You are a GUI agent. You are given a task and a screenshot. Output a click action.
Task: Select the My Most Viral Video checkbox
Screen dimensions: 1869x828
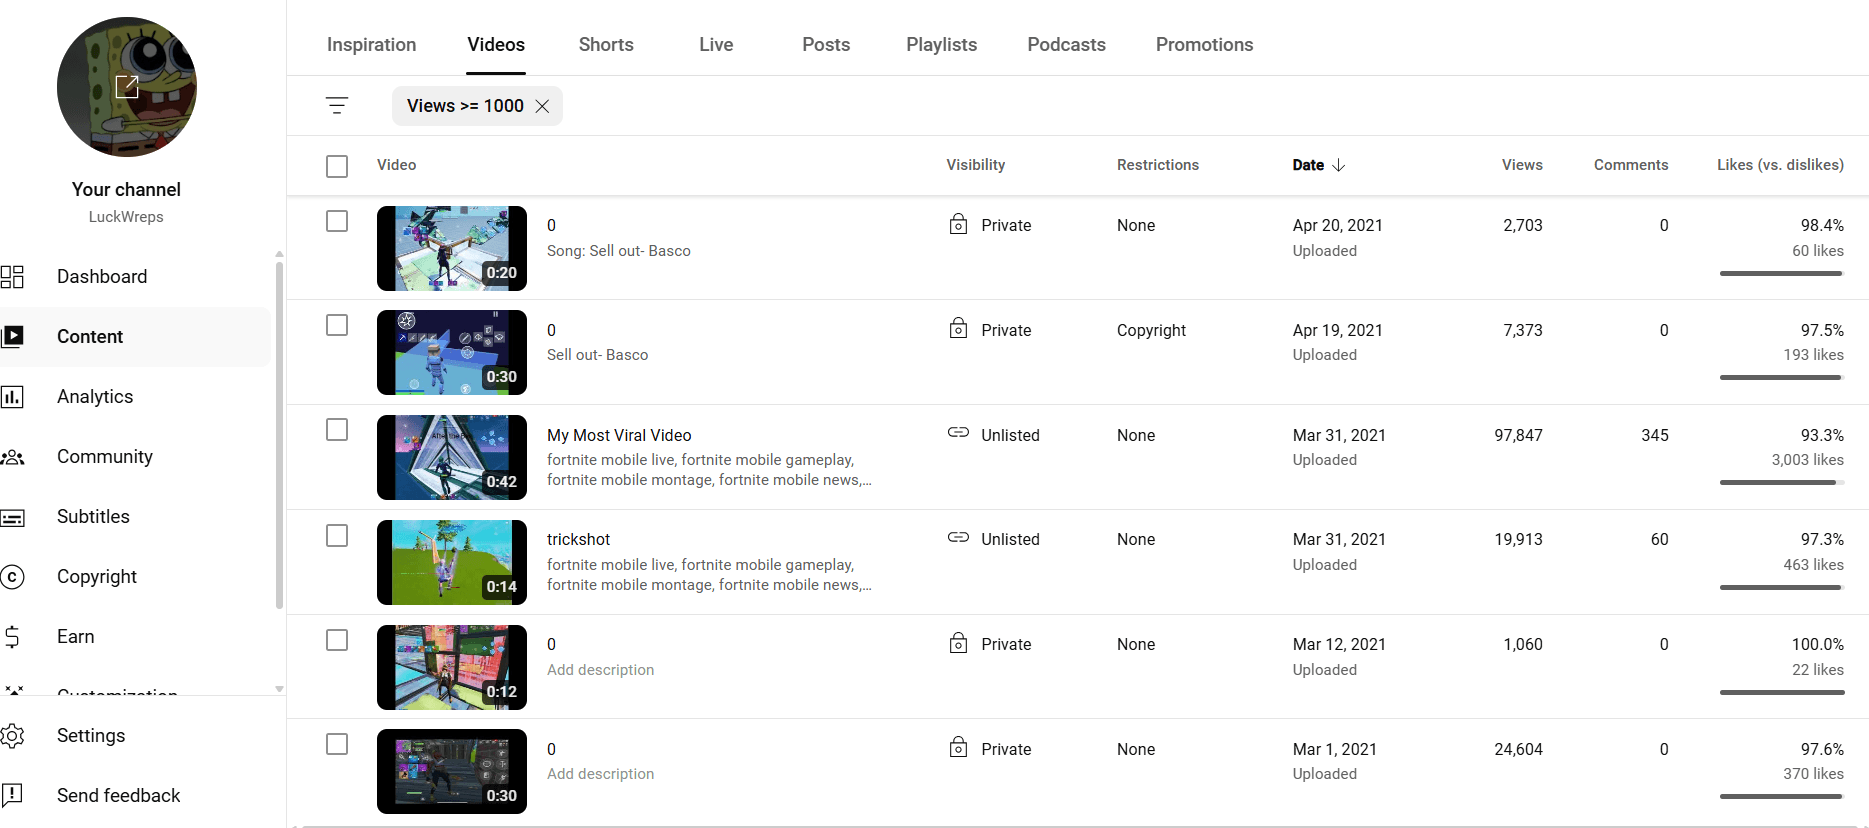337,430
